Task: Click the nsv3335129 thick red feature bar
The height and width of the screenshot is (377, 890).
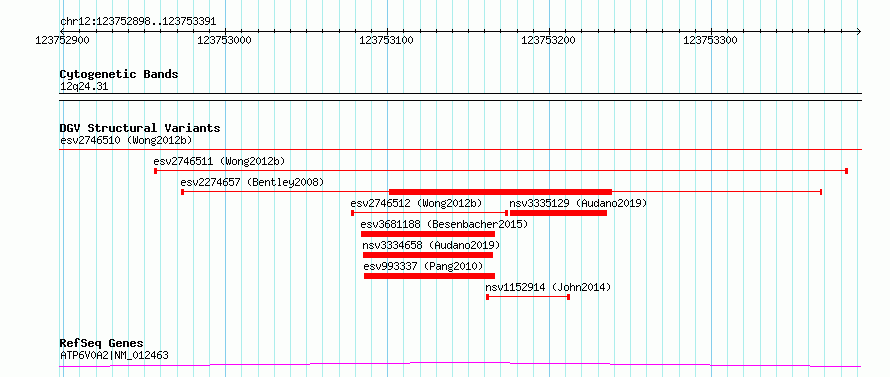Action: coord(559,213)
